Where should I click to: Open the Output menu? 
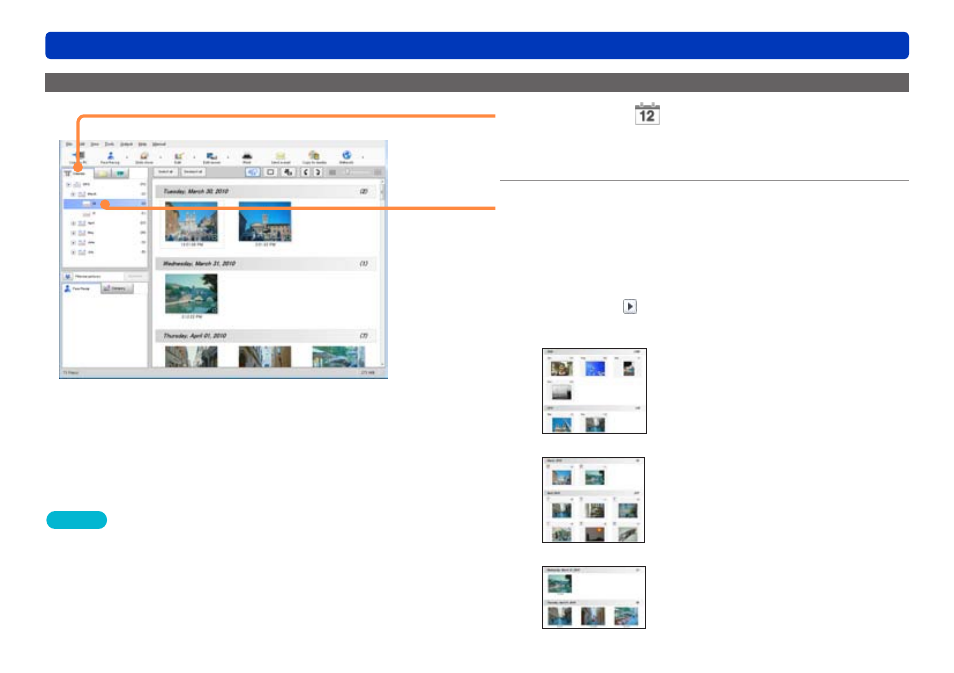tap(126, 144)
